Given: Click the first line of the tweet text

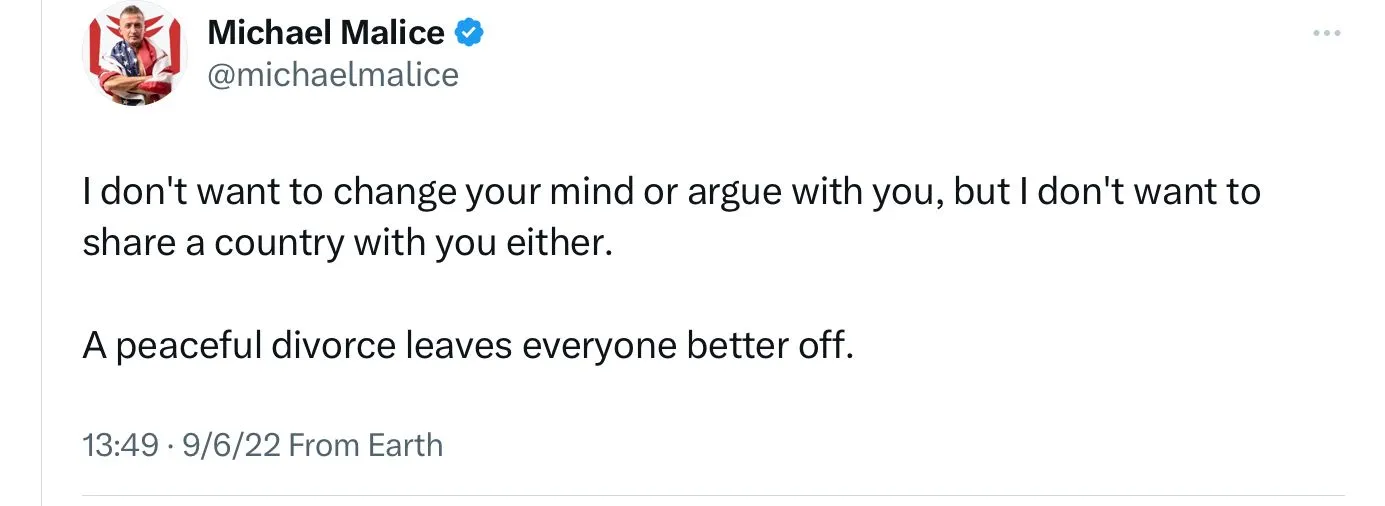Looking at the screenshot, I should (671, 191).
